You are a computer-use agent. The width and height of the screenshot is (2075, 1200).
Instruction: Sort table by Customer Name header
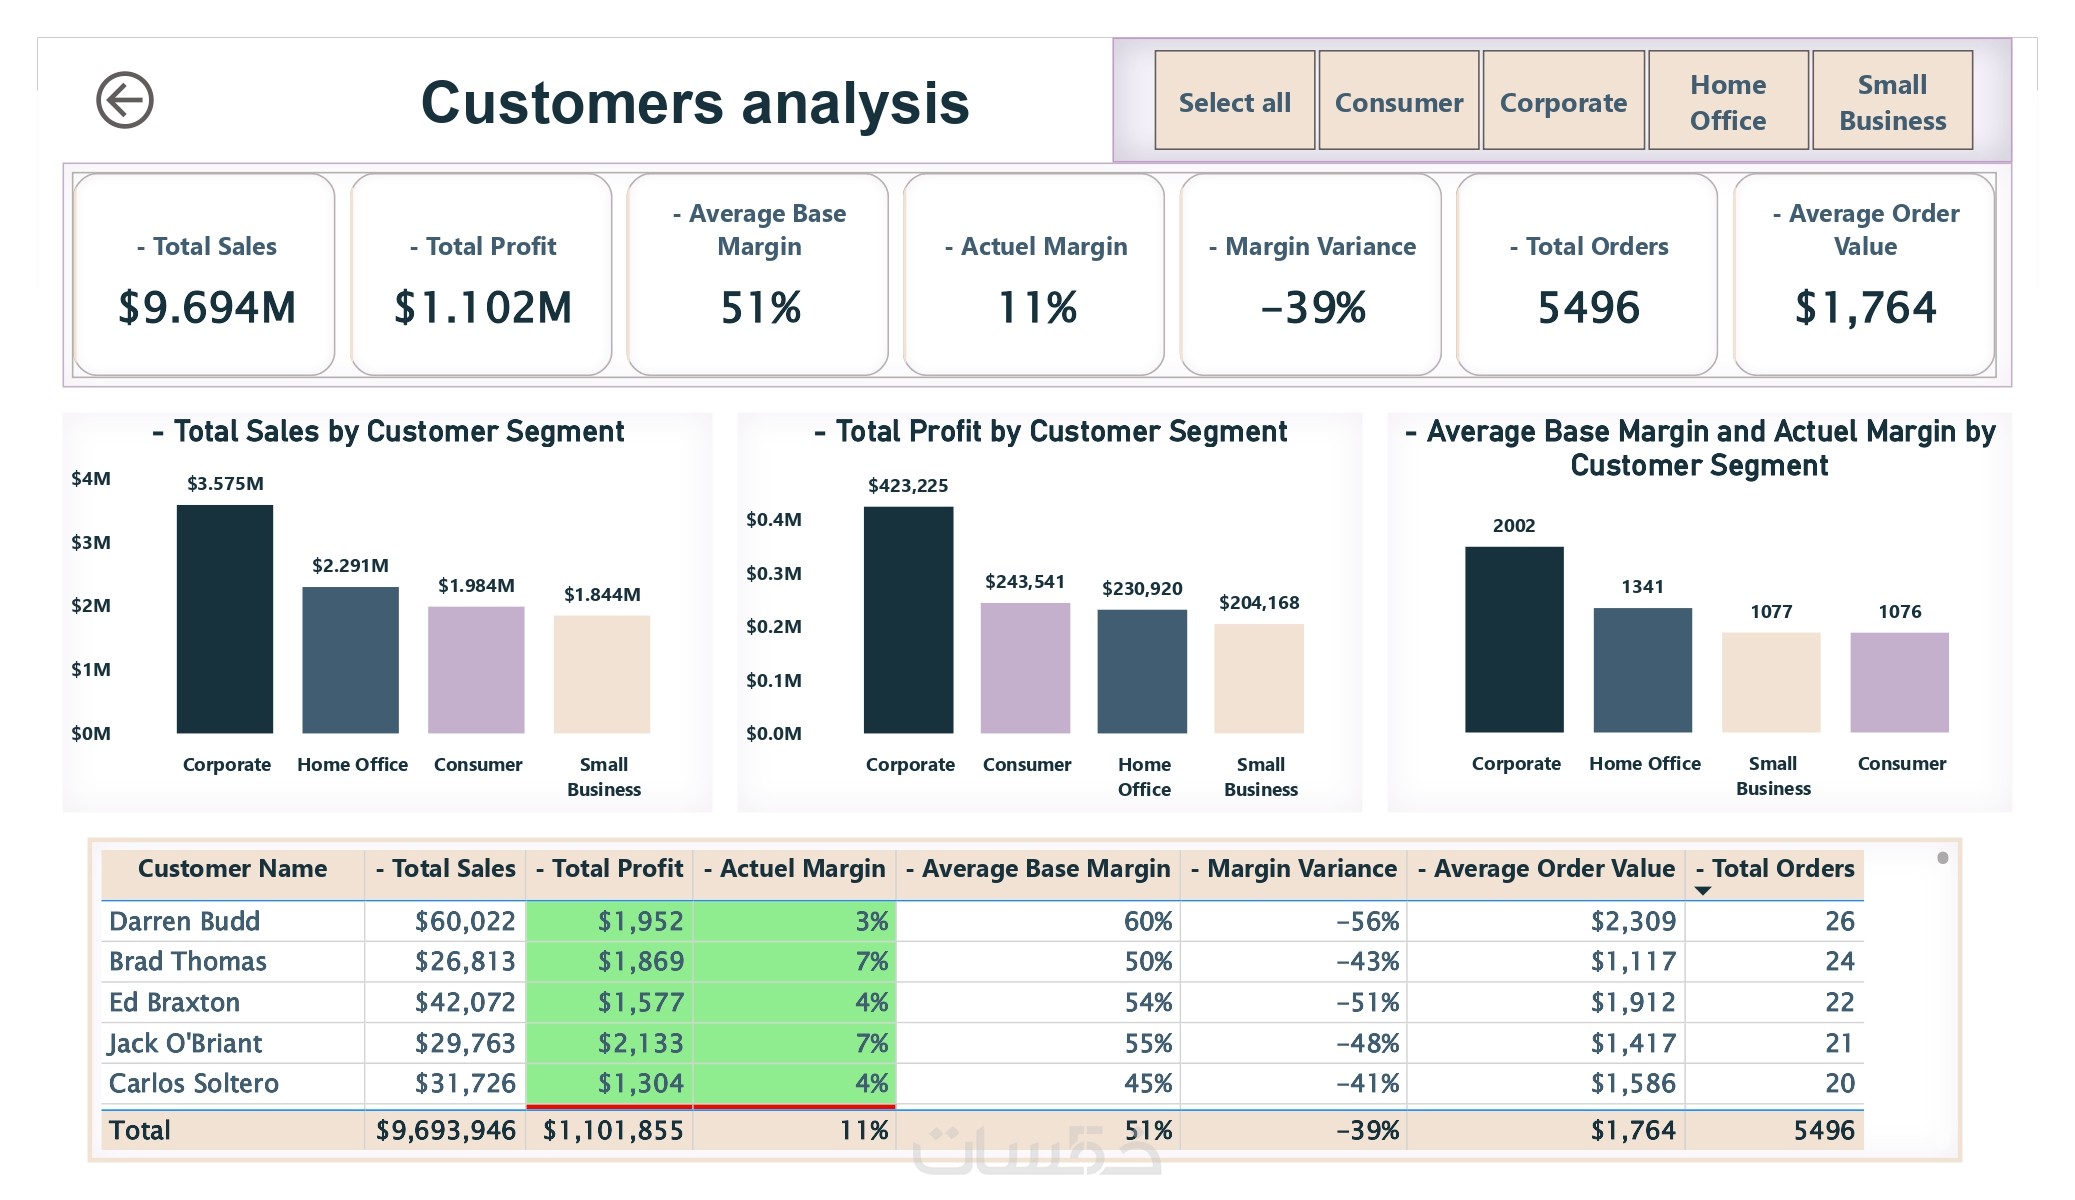click(x=232, y=869)
